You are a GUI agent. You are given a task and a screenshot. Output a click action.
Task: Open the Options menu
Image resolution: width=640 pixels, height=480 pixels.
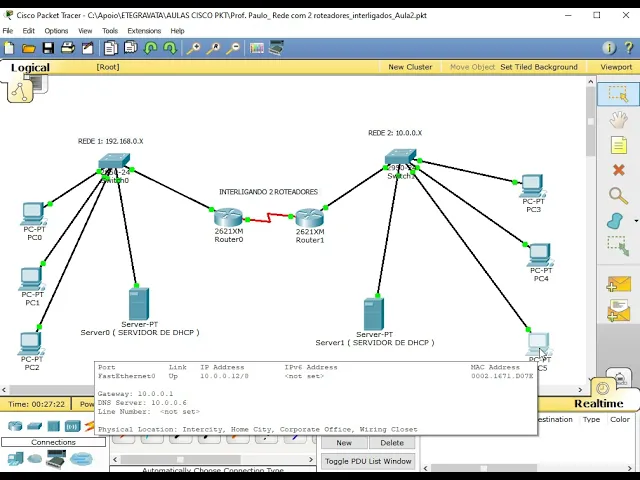click(56, 31)
